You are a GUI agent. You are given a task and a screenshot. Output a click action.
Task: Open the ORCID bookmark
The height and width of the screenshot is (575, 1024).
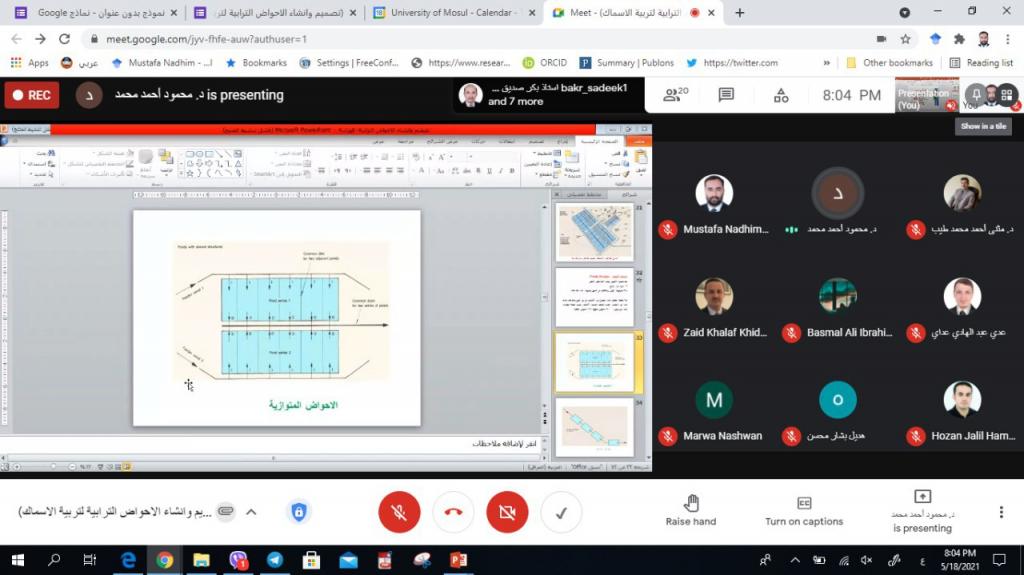(x=545, y=62)
